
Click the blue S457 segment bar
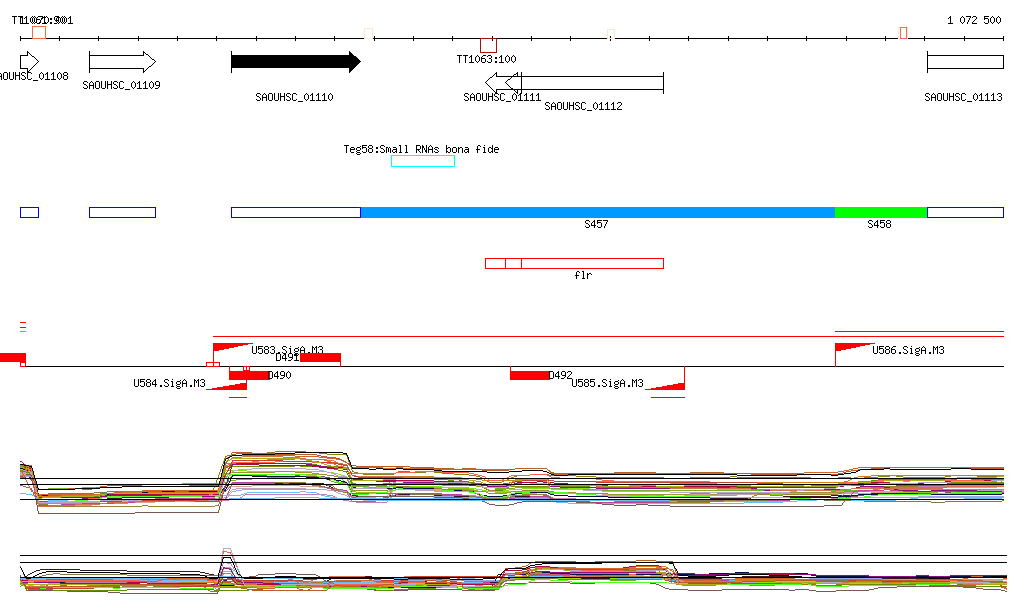click(x=598, y=212)
